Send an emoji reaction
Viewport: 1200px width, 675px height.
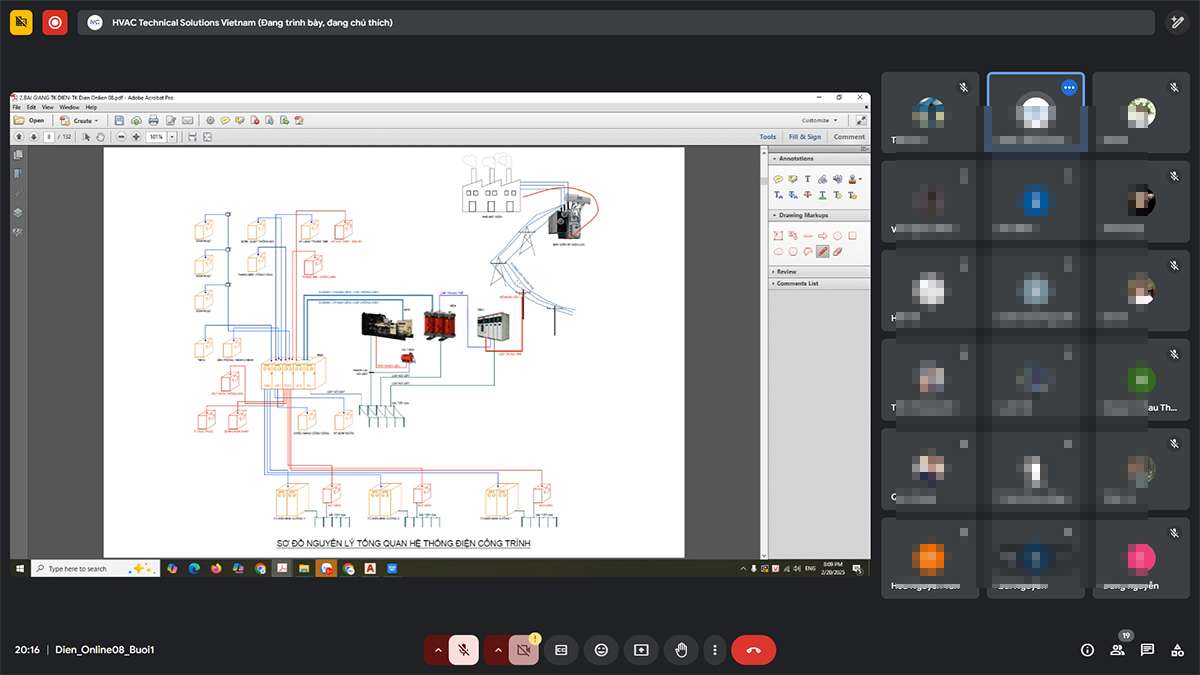coord(601,650)
